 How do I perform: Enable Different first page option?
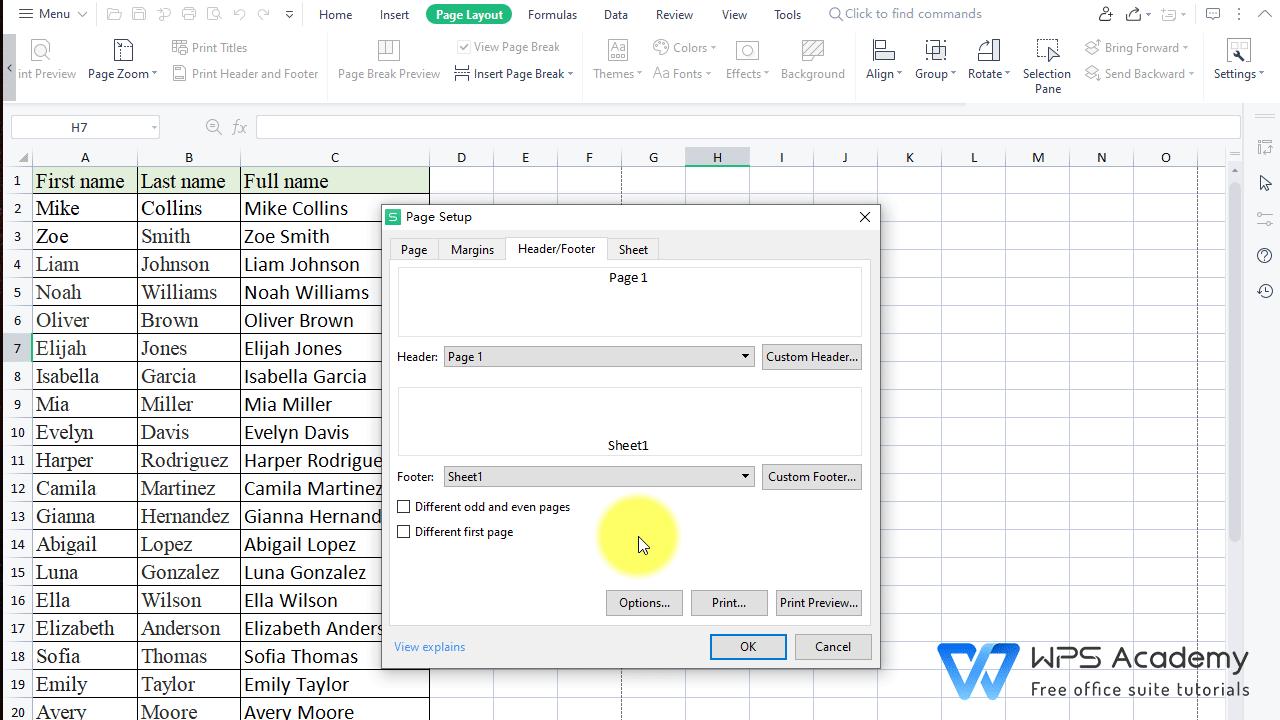(404, 532)
